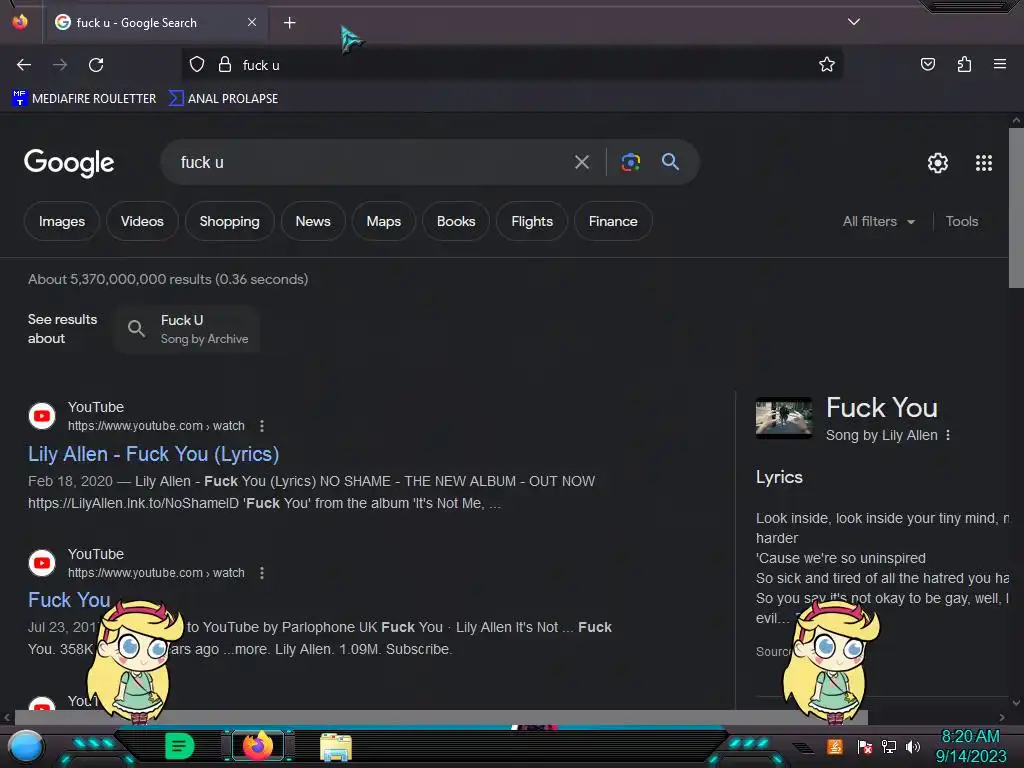The height and width of the screenshot is (768, 1024).
Task: Switch to the Flights filter
Action: 532,221
